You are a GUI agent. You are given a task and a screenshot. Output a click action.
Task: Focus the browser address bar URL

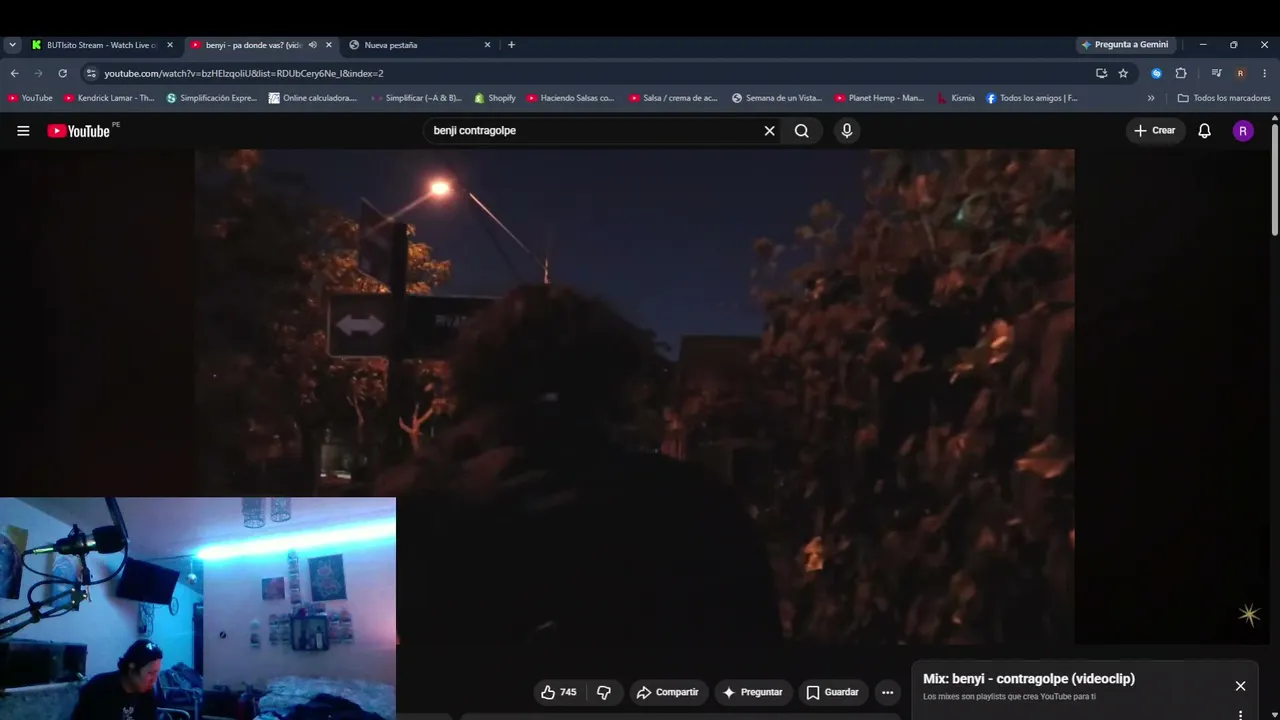(244, 73)
